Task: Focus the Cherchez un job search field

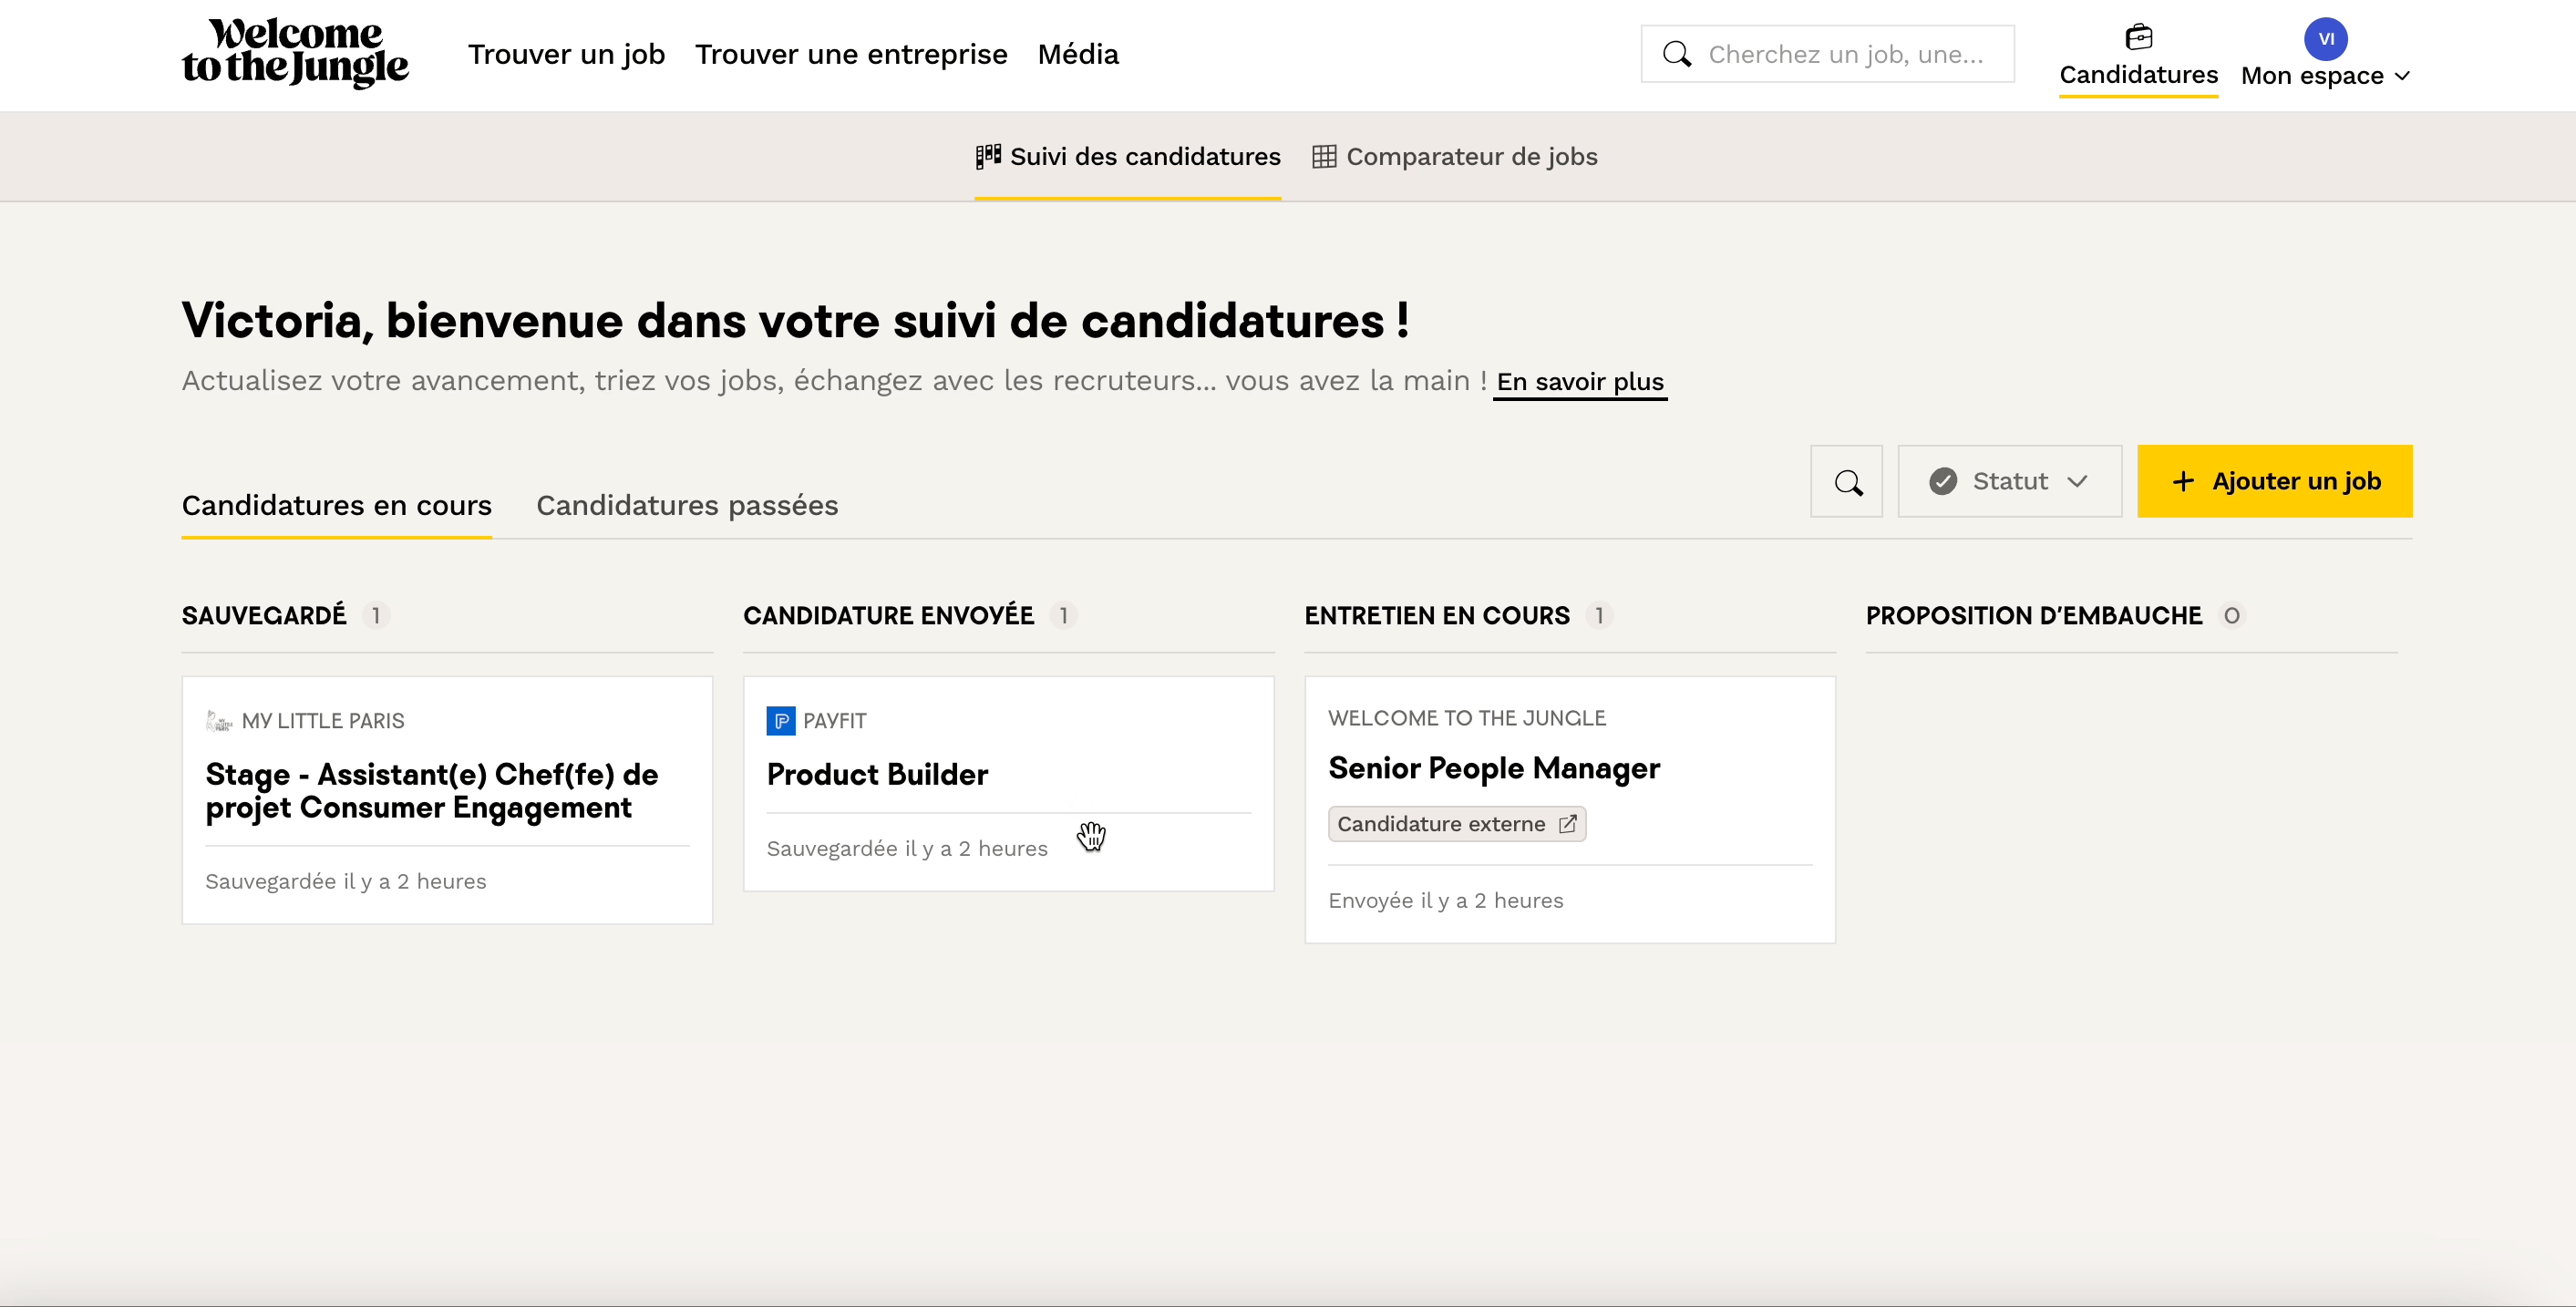Action: coord(1844,54)
